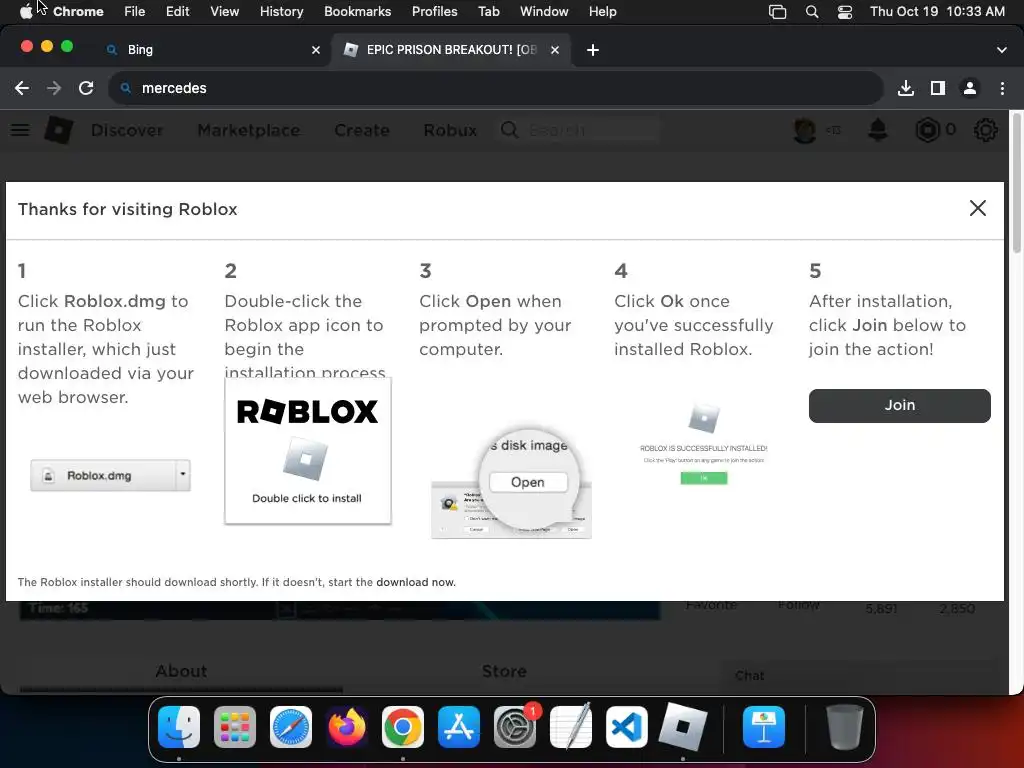
Task: Open Roblox notifications bell
Action: point(878,130)
